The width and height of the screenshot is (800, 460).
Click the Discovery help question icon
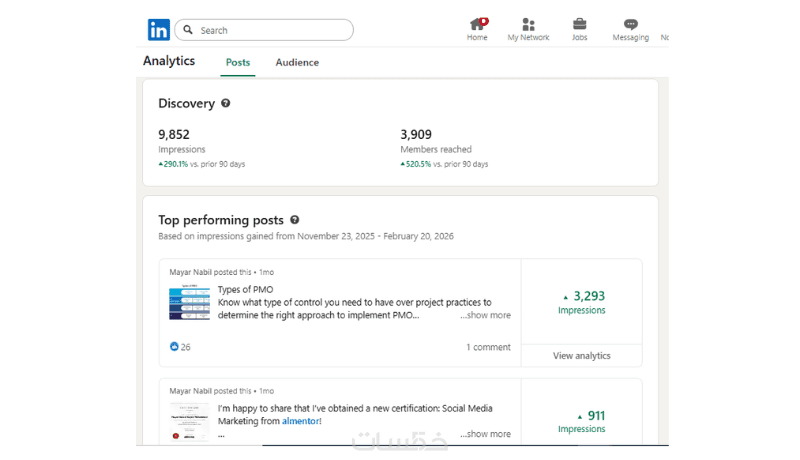coord(226,103)
